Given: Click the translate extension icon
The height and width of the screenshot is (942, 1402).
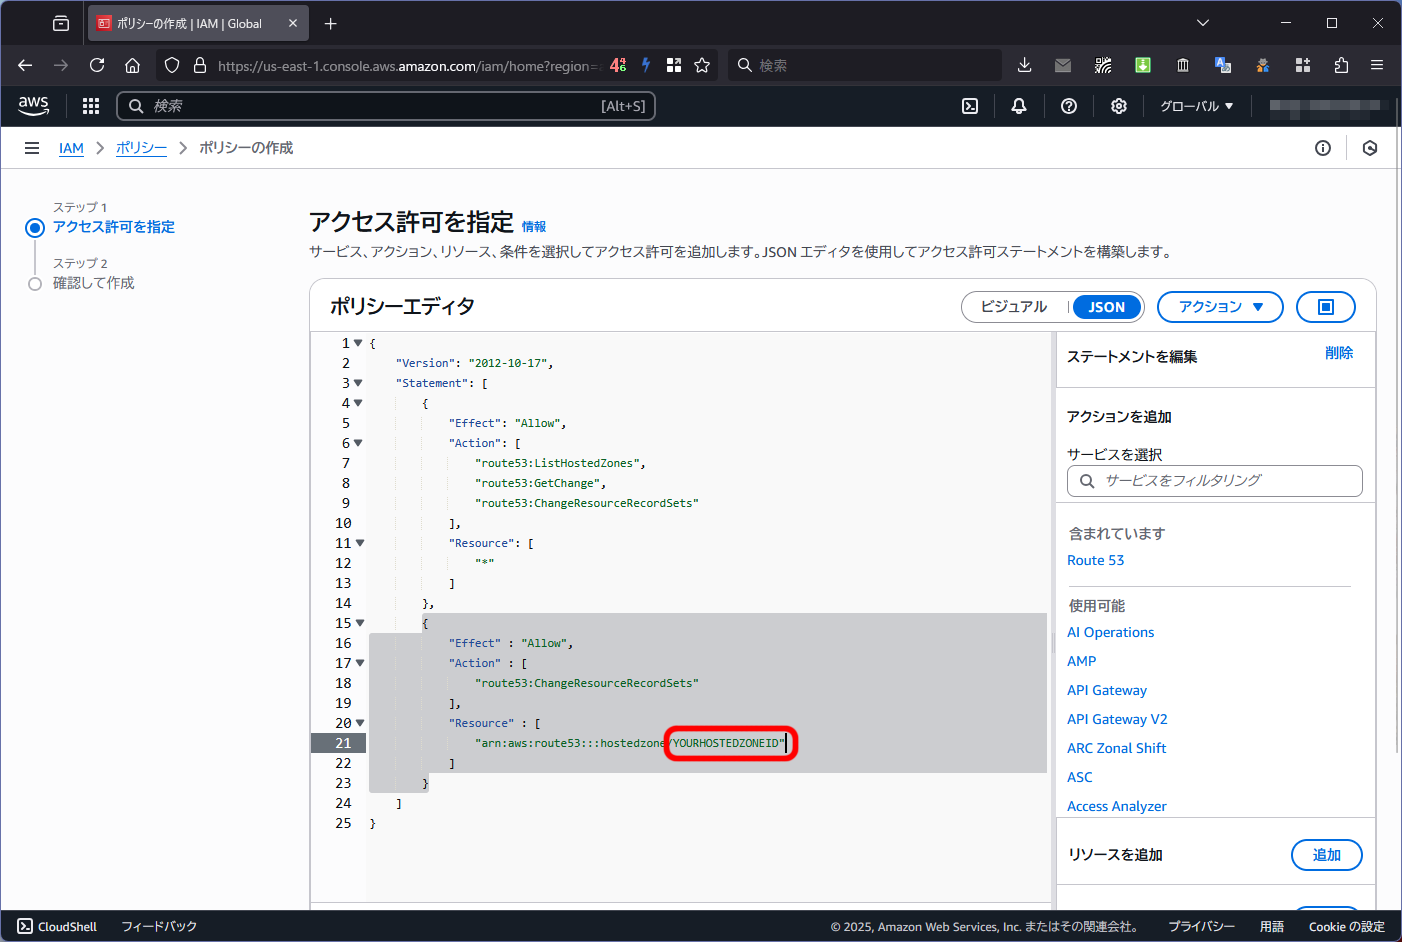Looking at the screenshot, I should (1223, 65).
